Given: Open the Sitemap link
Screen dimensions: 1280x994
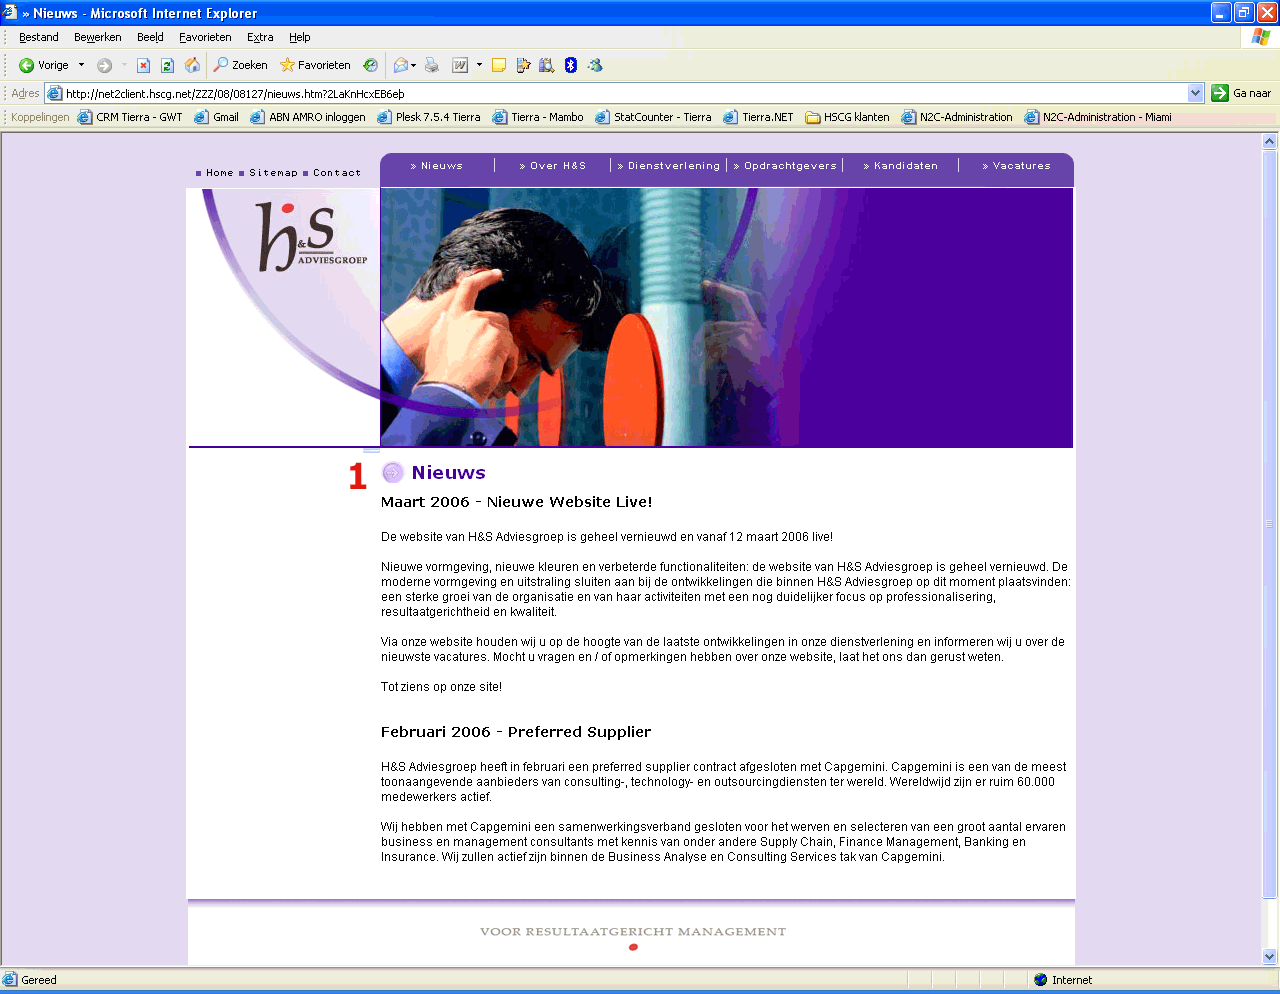Looking at the screenshot, I should [x=273, y=173].
